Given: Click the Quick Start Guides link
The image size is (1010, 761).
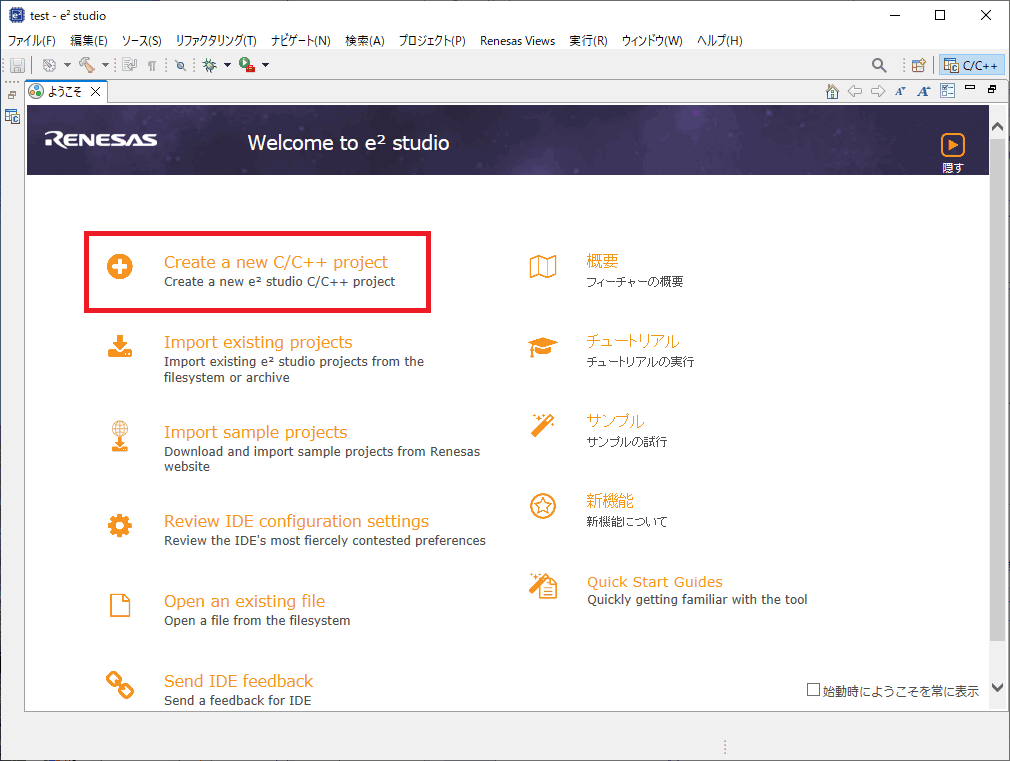Looking at the screenshot, I should coord(654,582).
